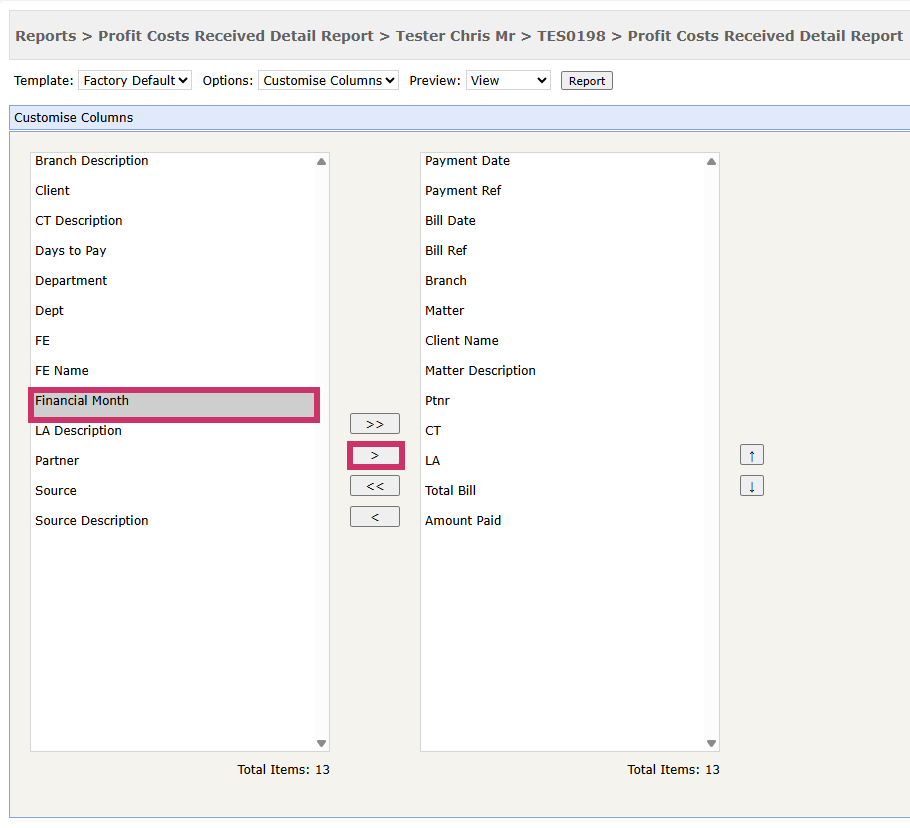Click scroll-up arrow of the available columns list
Viewport: 910px width, 828px height.
click(322, 161)
